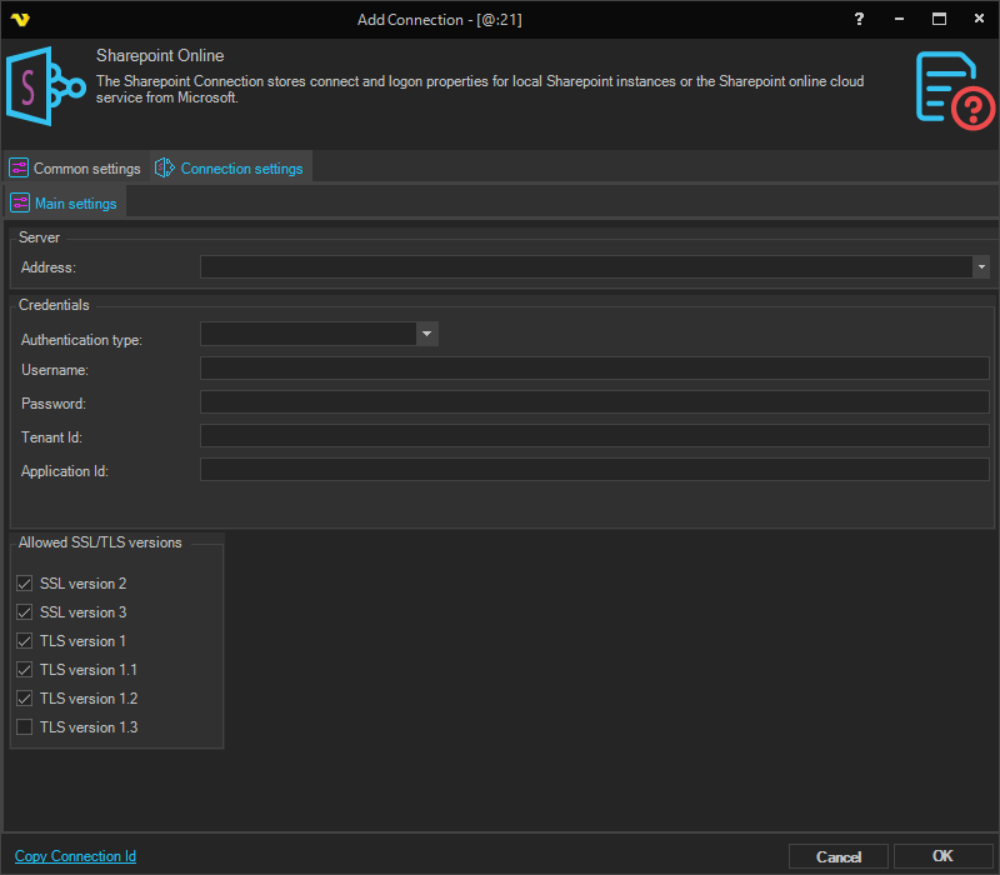The height and width of the screenshot is (875, 1000).
Task: Toggle SSL version 3 checkbox
Action: [x=25, y=612]
